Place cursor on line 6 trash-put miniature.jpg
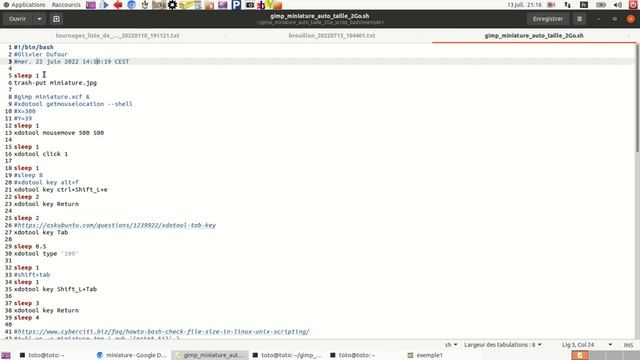The height and width of the screenshot is (360, 640). (56, 83)
